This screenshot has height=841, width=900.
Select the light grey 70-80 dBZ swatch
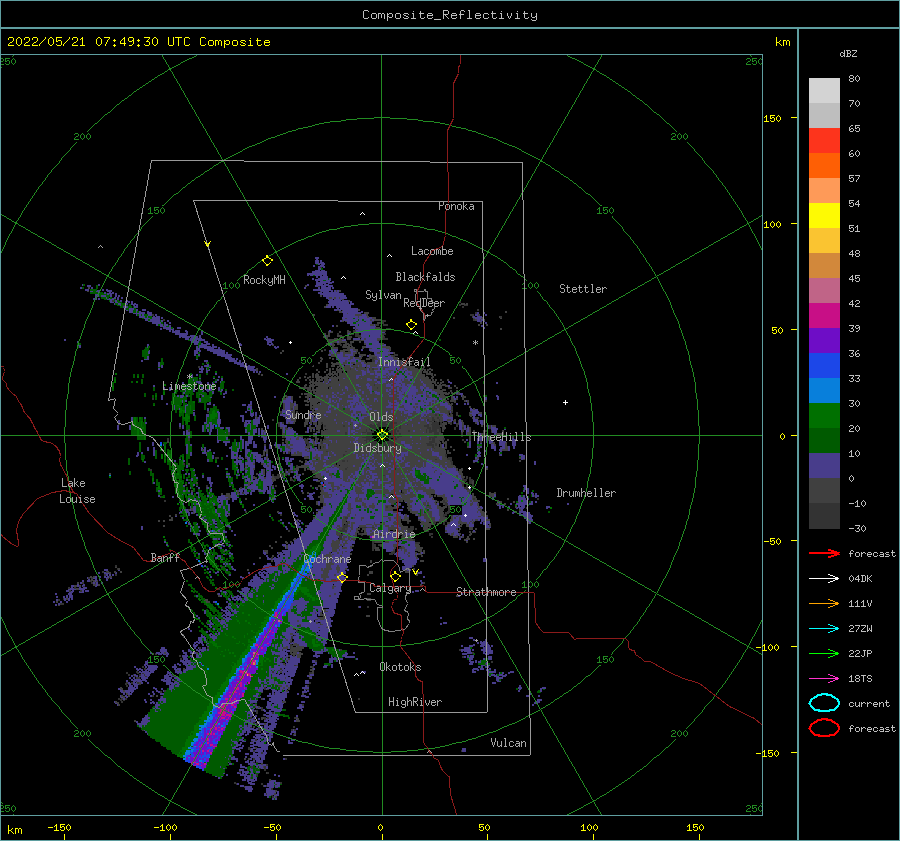(x=824, y=91)
